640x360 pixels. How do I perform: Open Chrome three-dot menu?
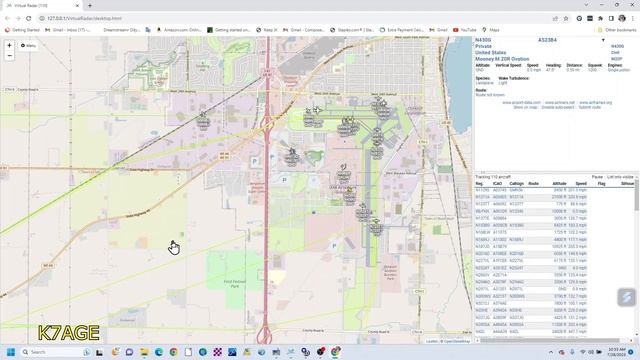pyautogui.click(x=633, y=18)
